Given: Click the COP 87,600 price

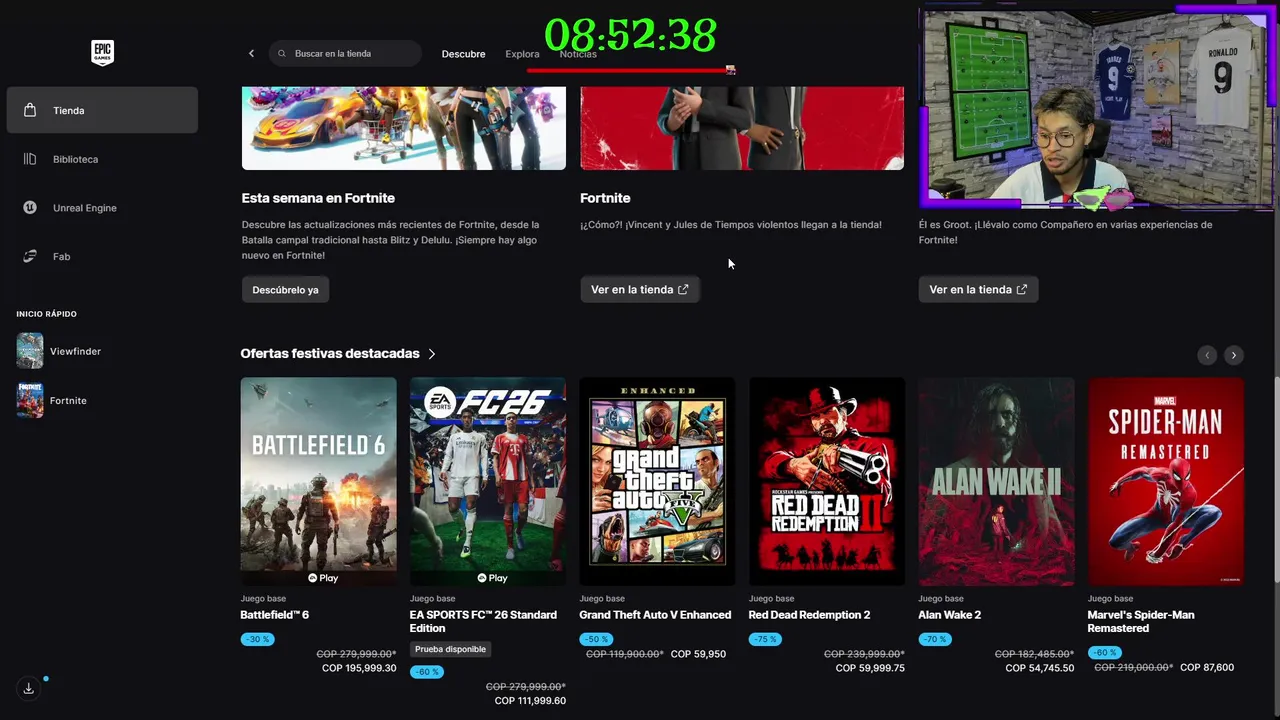Looking at the screenshot, I should pyautogui.click(x=1207, y=667).
